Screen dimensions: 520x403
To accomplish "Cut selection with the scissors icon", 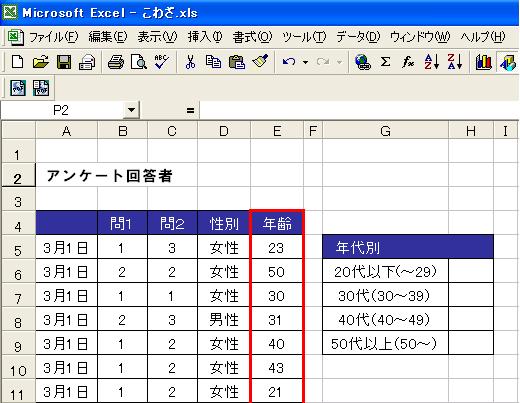I will pos(190,62).
